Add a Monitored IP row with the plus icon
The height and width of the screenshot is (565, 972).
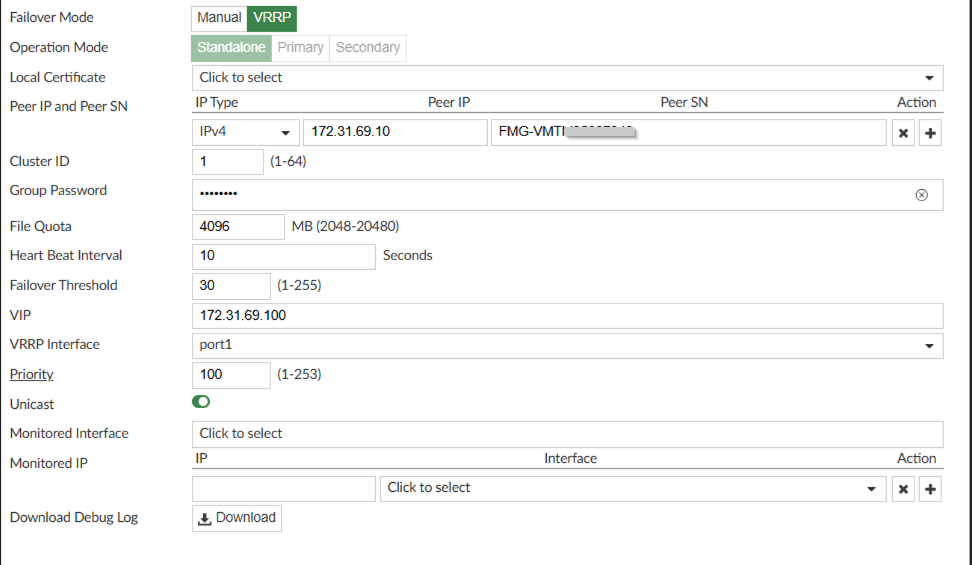pyautogui.click(x=930, y=489)
